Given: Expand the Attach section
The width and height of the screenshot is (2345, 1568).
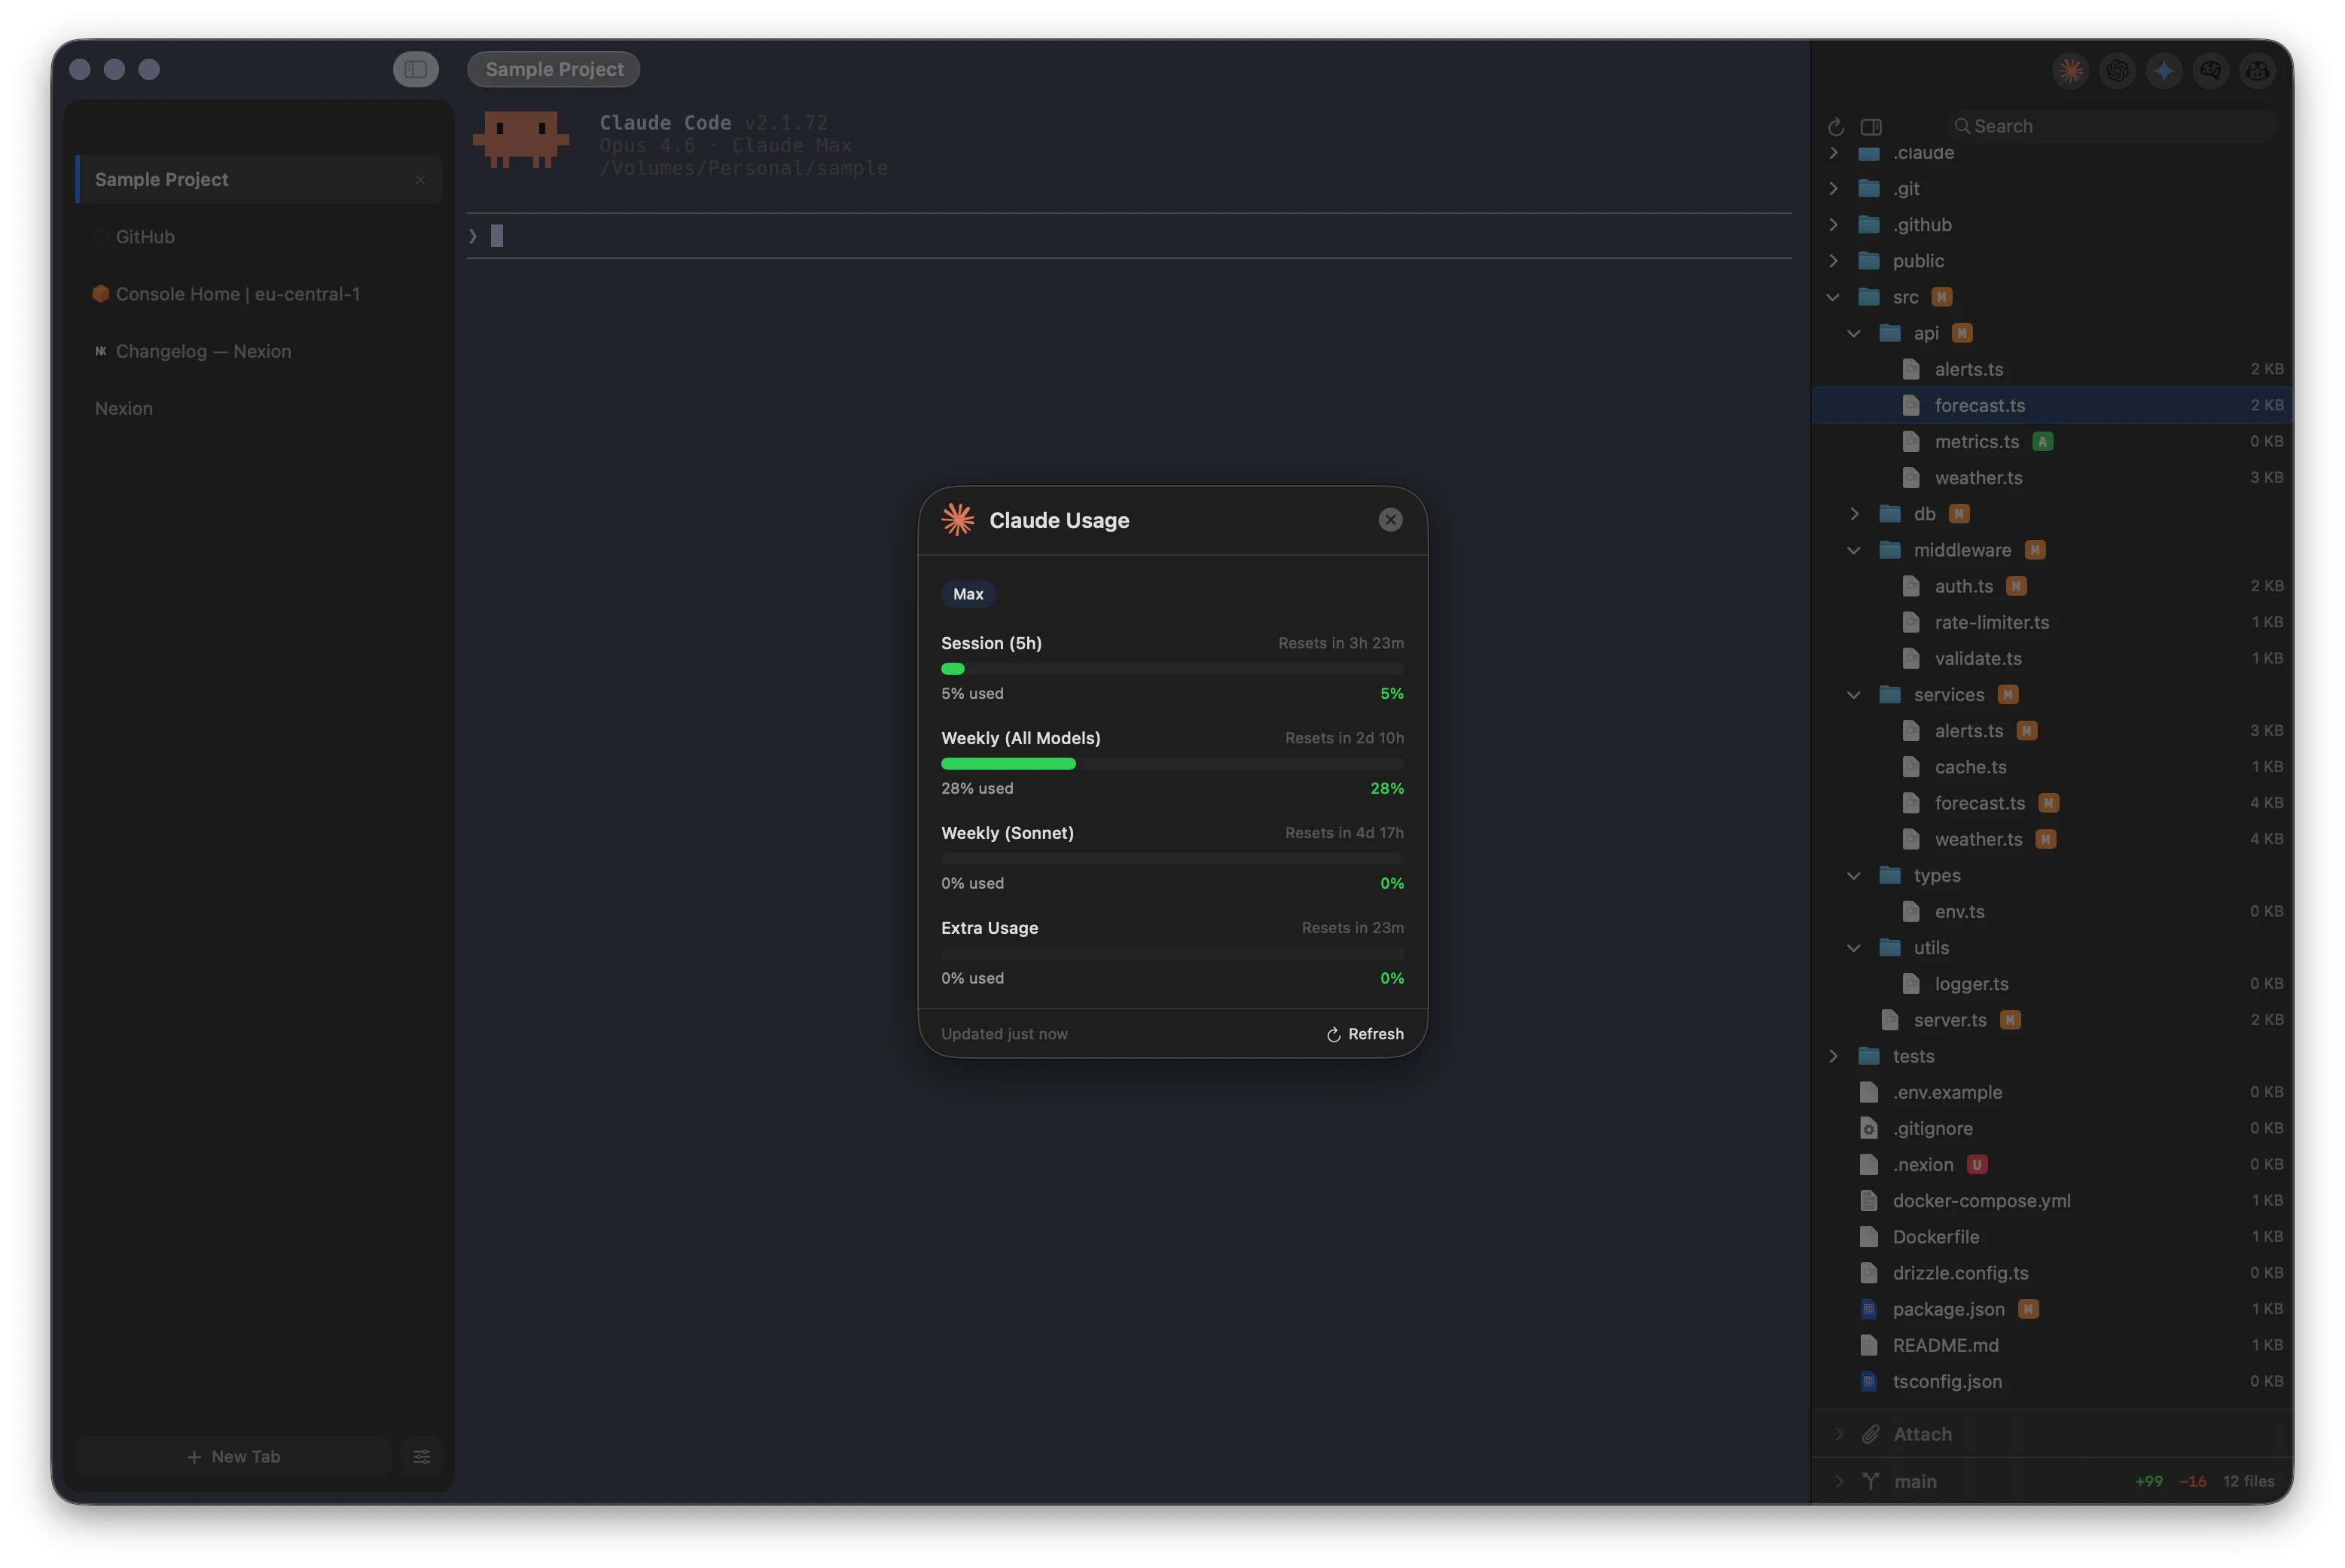Looking at the screenshot, I should [1839, 1434].
